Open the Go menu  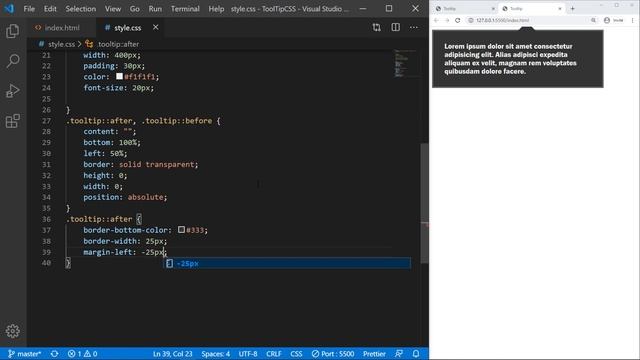[134, 9]
